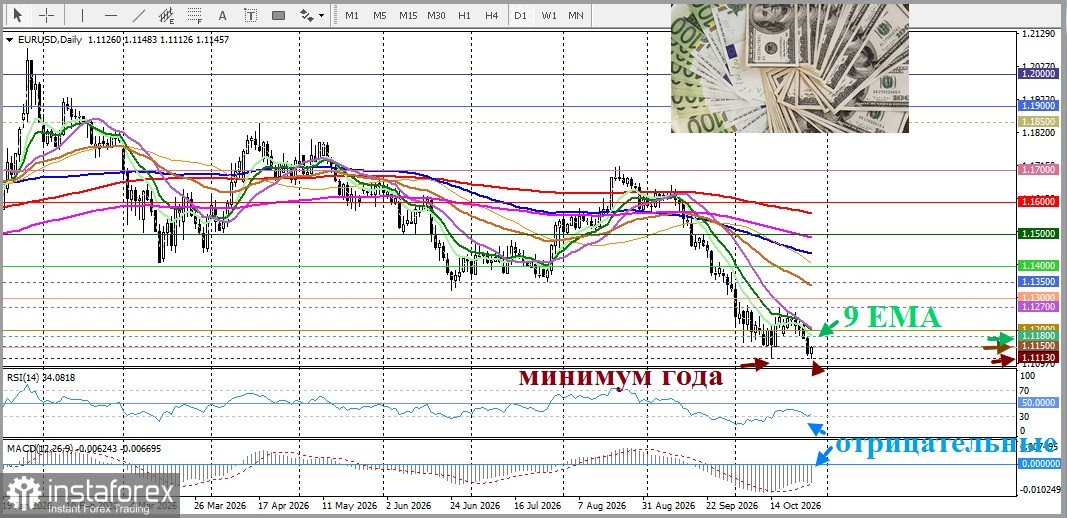Click the EURUSD,Daily chart title text

(x=50, y=40)
